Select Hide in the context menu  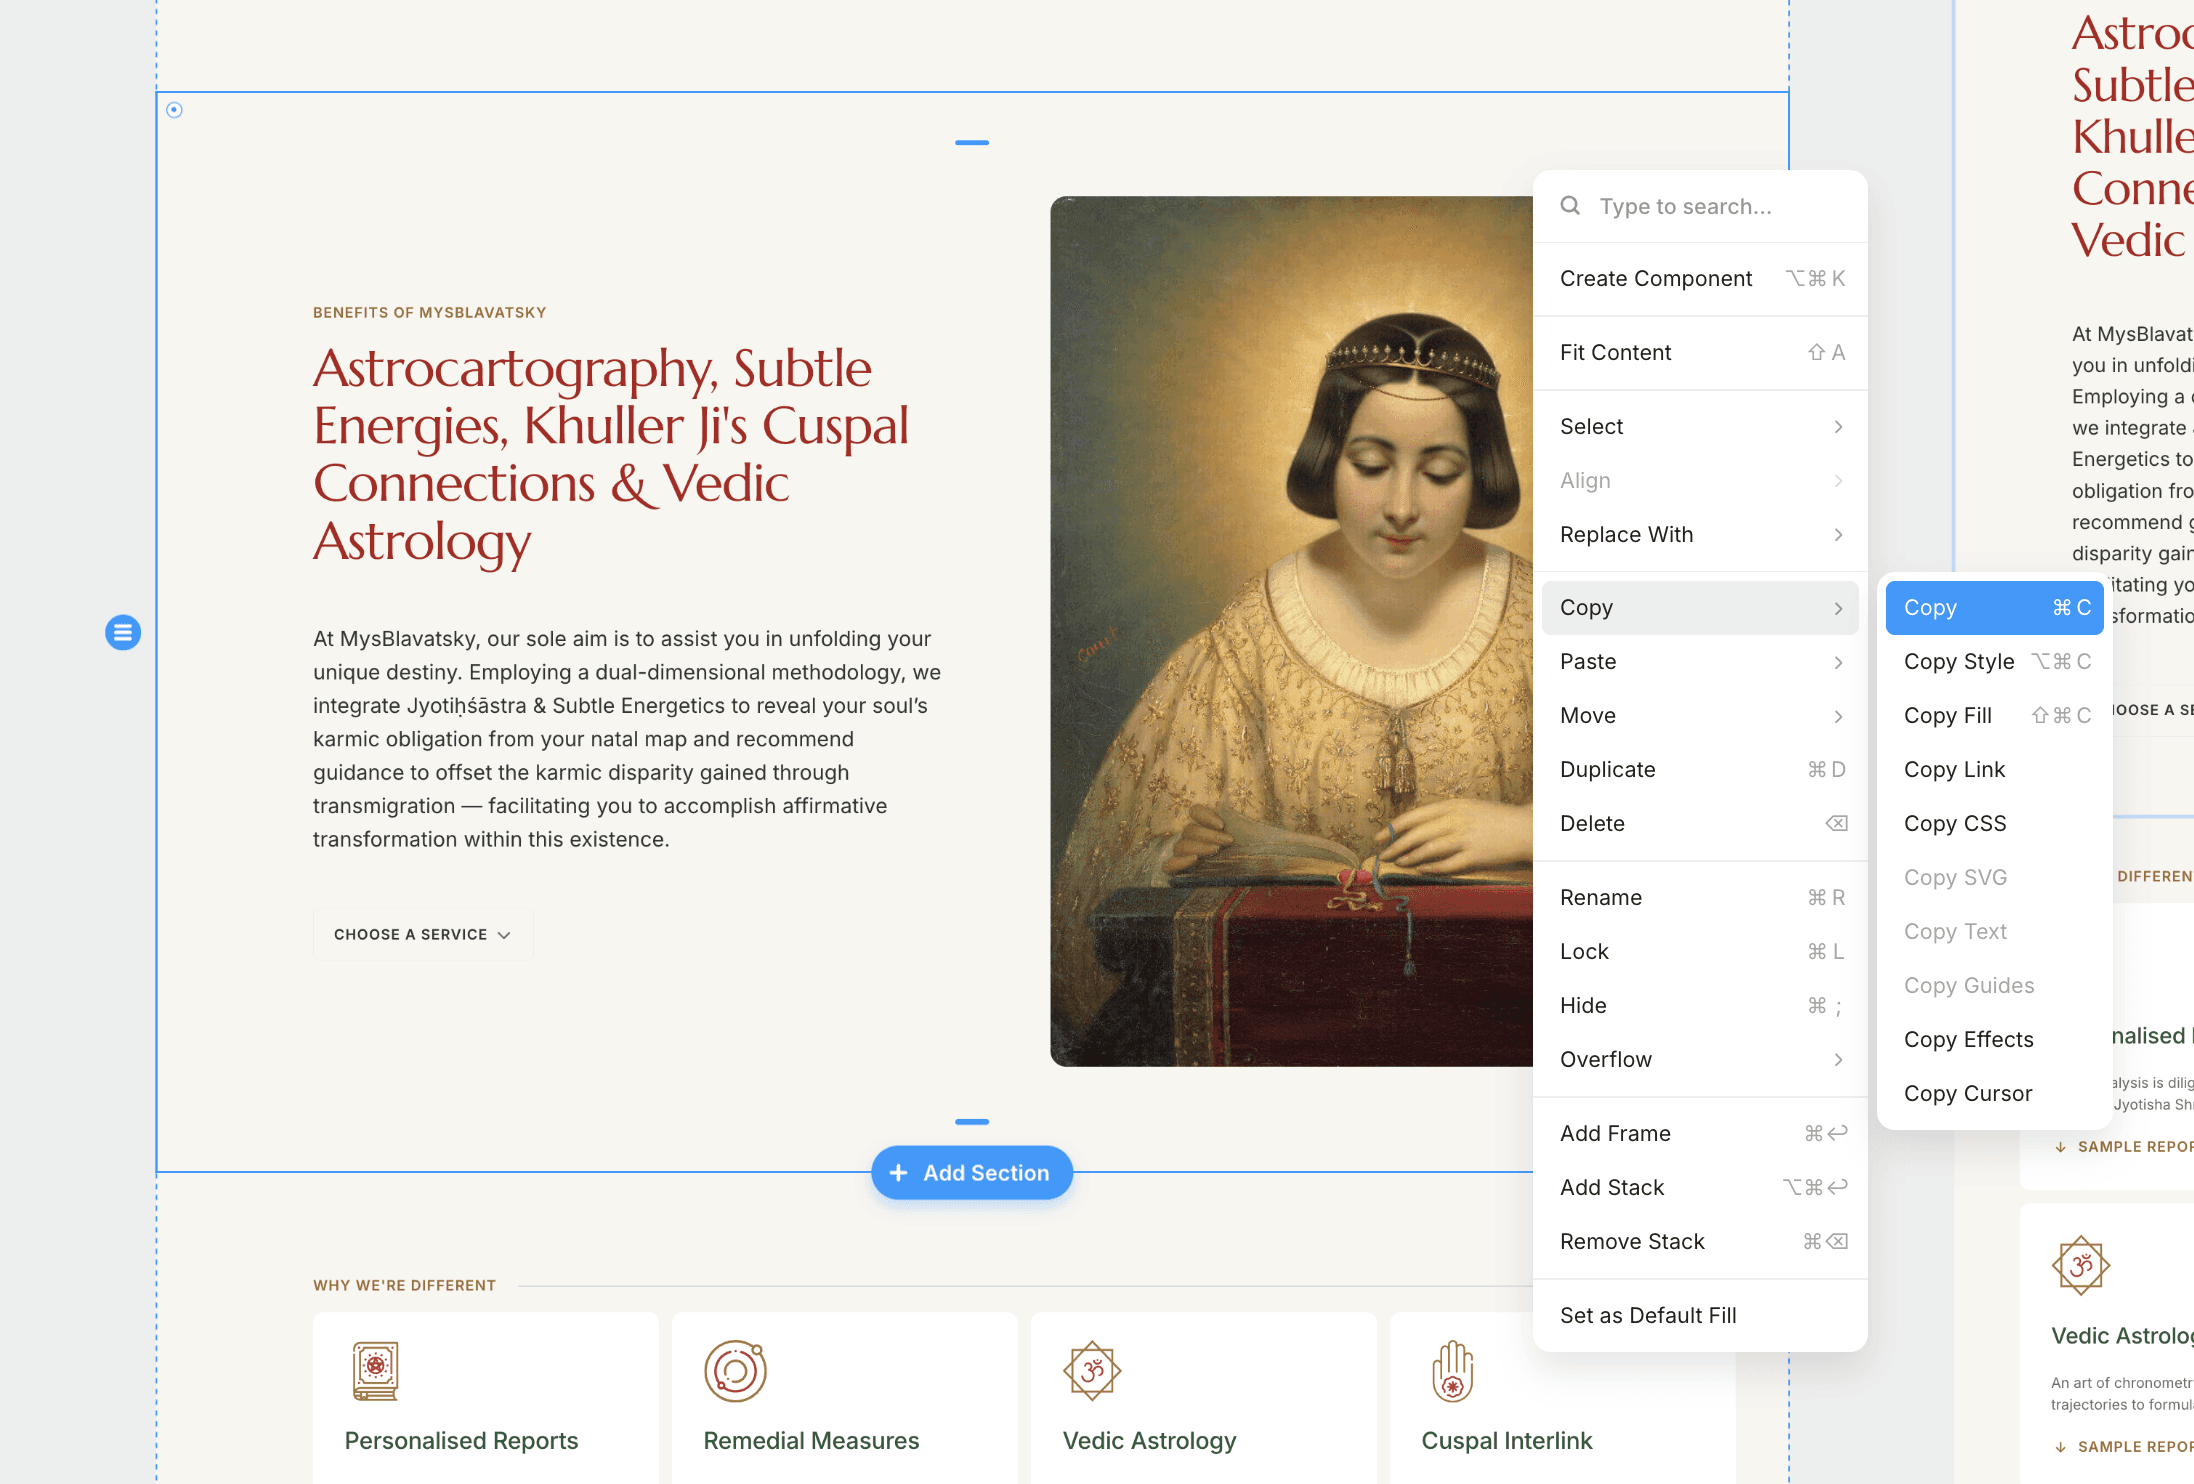tap(1700, 1006)
